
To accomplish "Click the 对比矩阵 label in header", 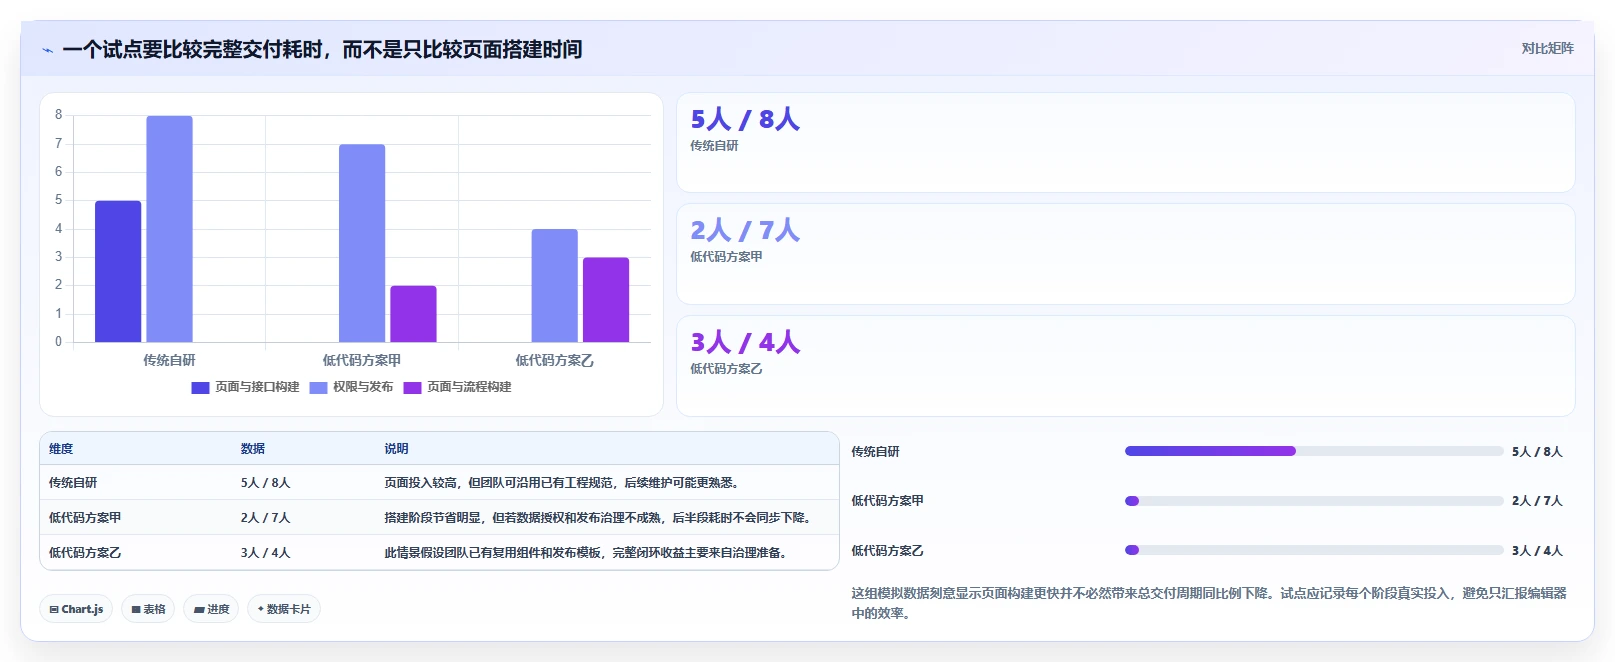I will pyautogui.click(x=1547, y=48).
